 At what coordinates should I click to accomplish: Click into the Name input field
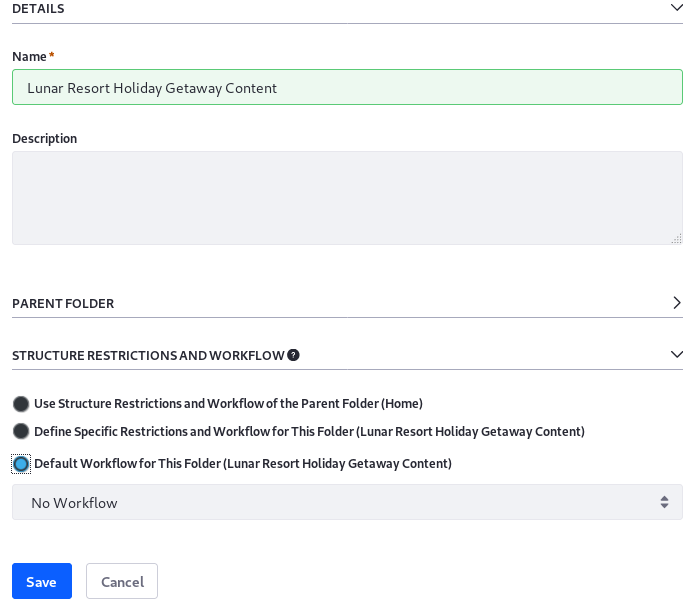coord(347,87)
